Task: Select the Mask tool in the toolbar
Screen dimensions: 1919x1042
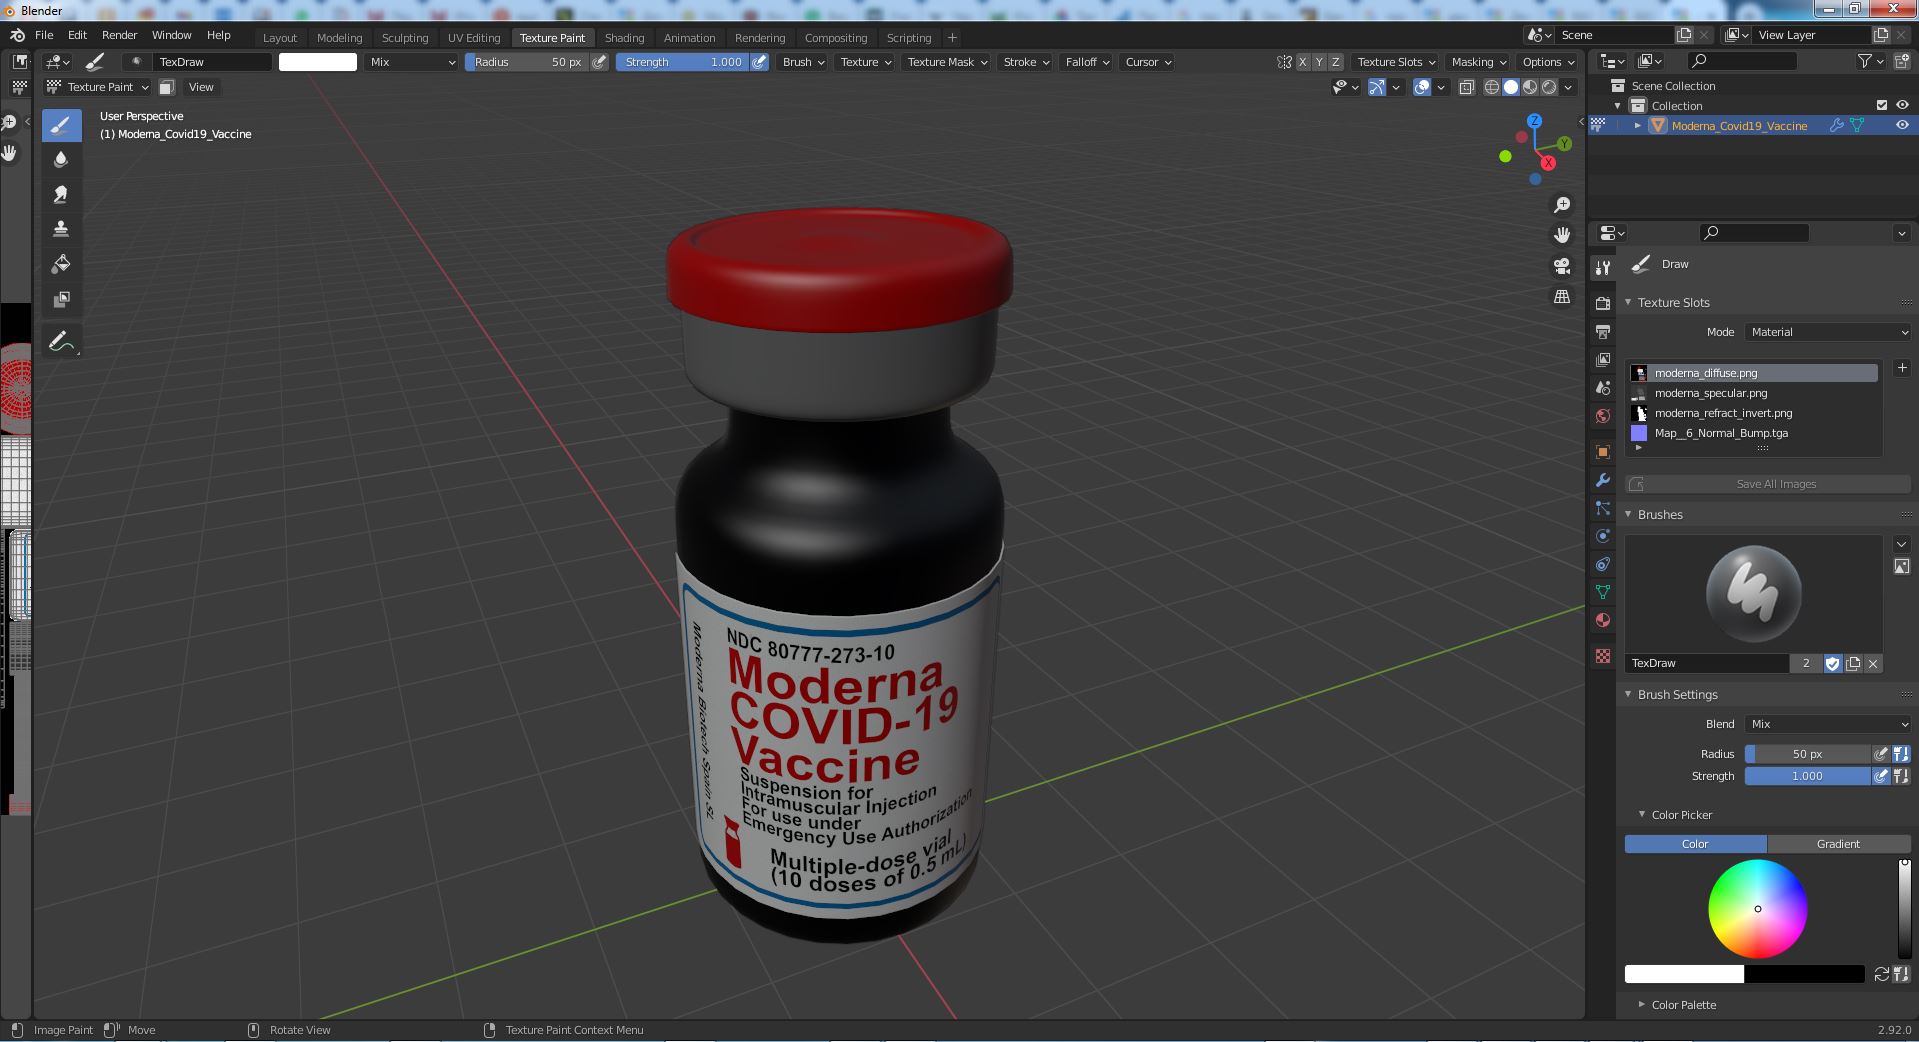Action: pyautogui.click(x=61, y=299)
